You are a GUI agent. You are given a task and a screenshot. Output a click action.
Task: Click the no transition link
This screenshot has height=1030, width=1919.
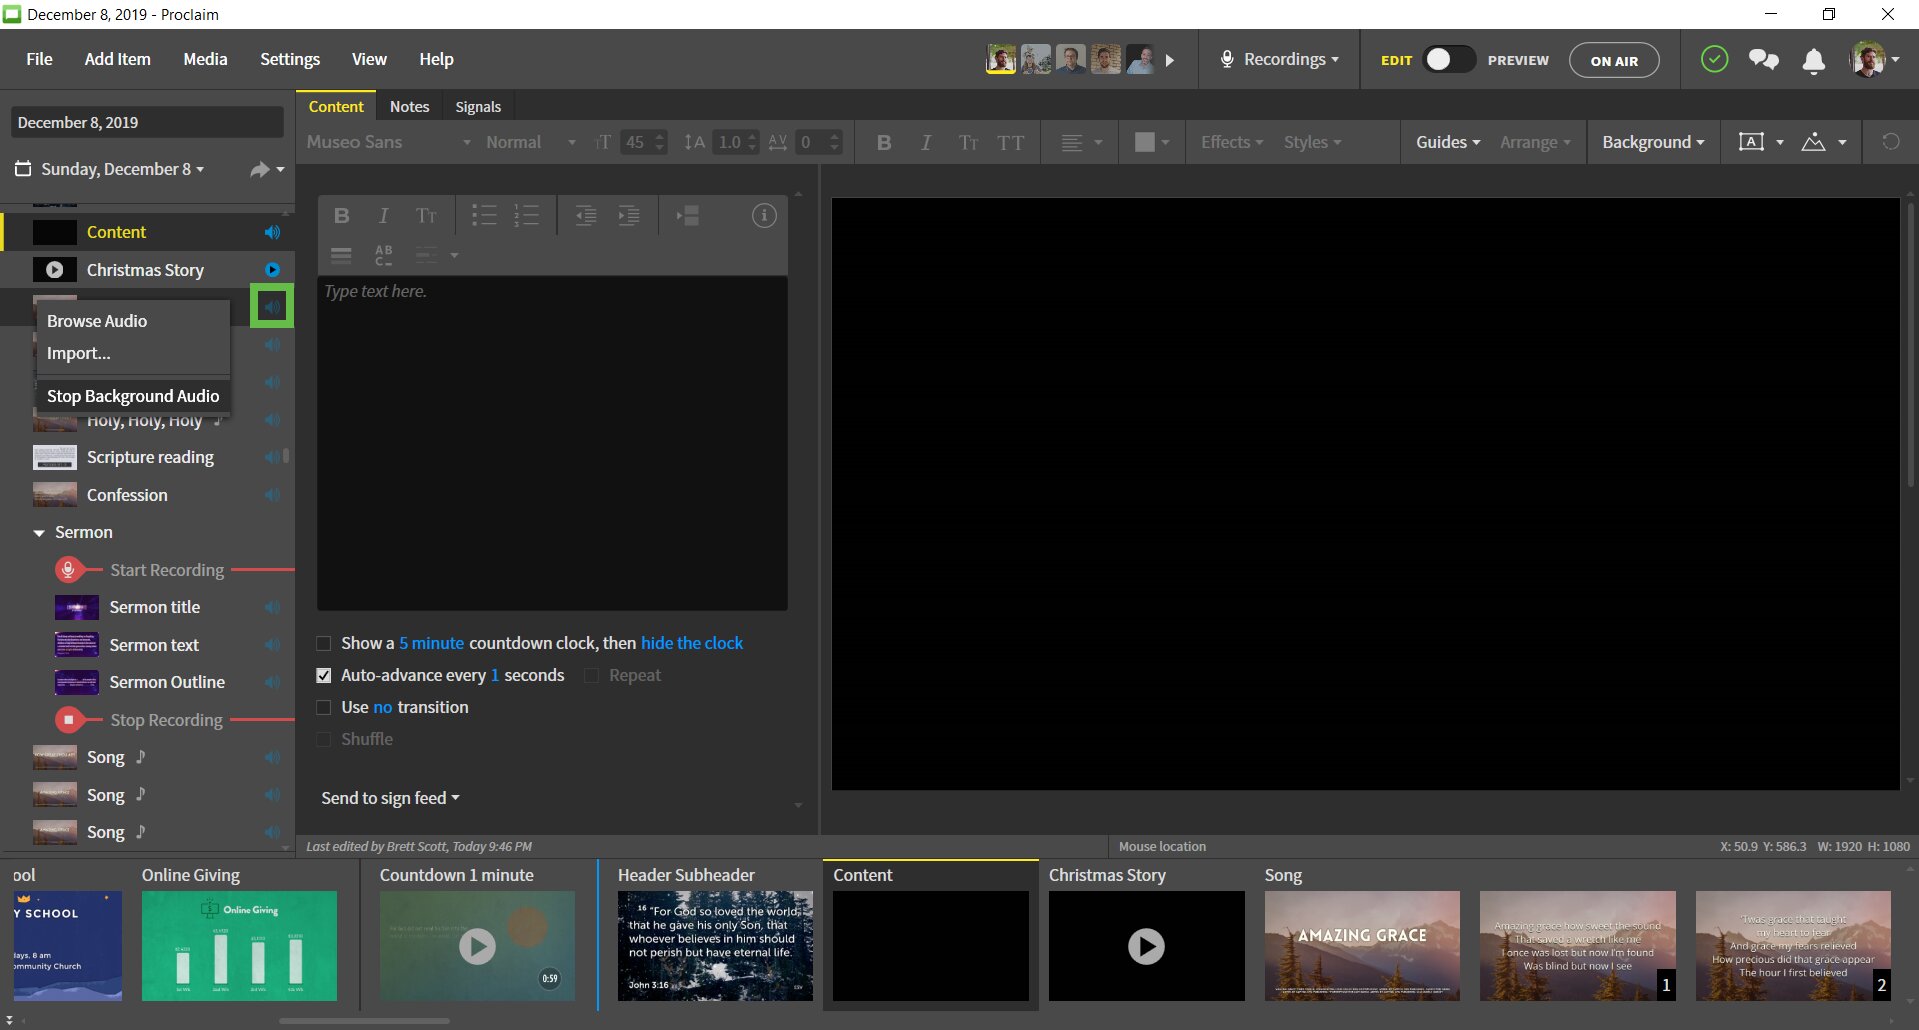tap(383, 707)
